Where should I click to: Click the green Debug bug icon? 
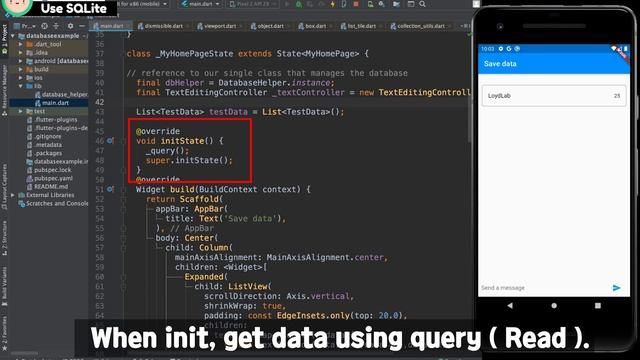(299, 4)
